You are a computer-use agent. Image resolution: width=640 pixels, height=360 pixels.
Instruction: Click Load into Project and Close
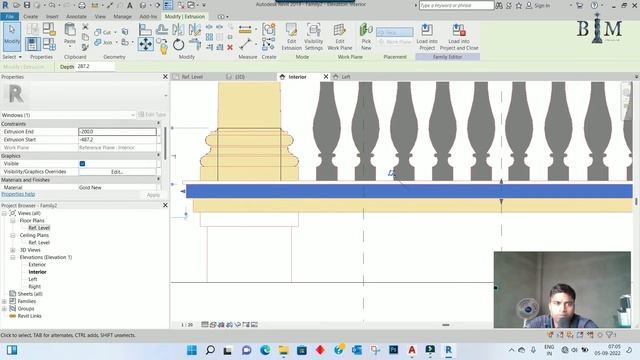click(459, 37)
